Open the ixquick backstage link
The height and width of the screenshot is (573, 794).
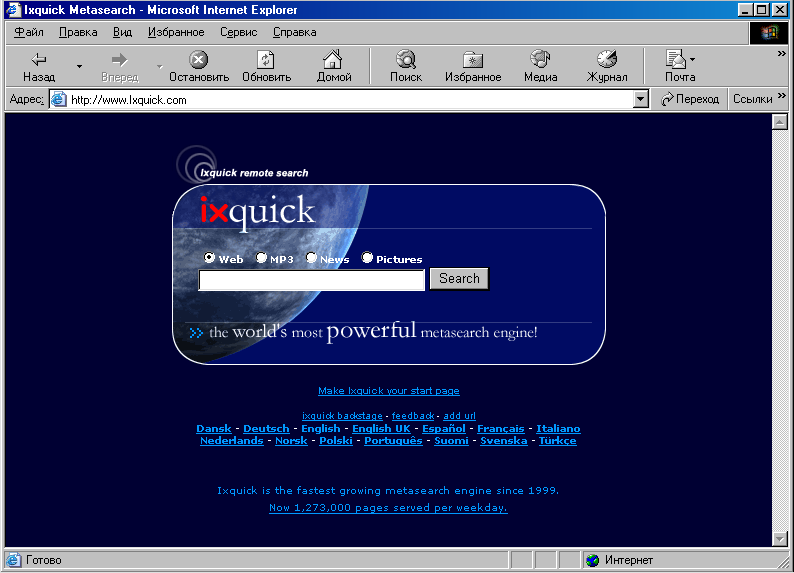click(x=342, y=416)
